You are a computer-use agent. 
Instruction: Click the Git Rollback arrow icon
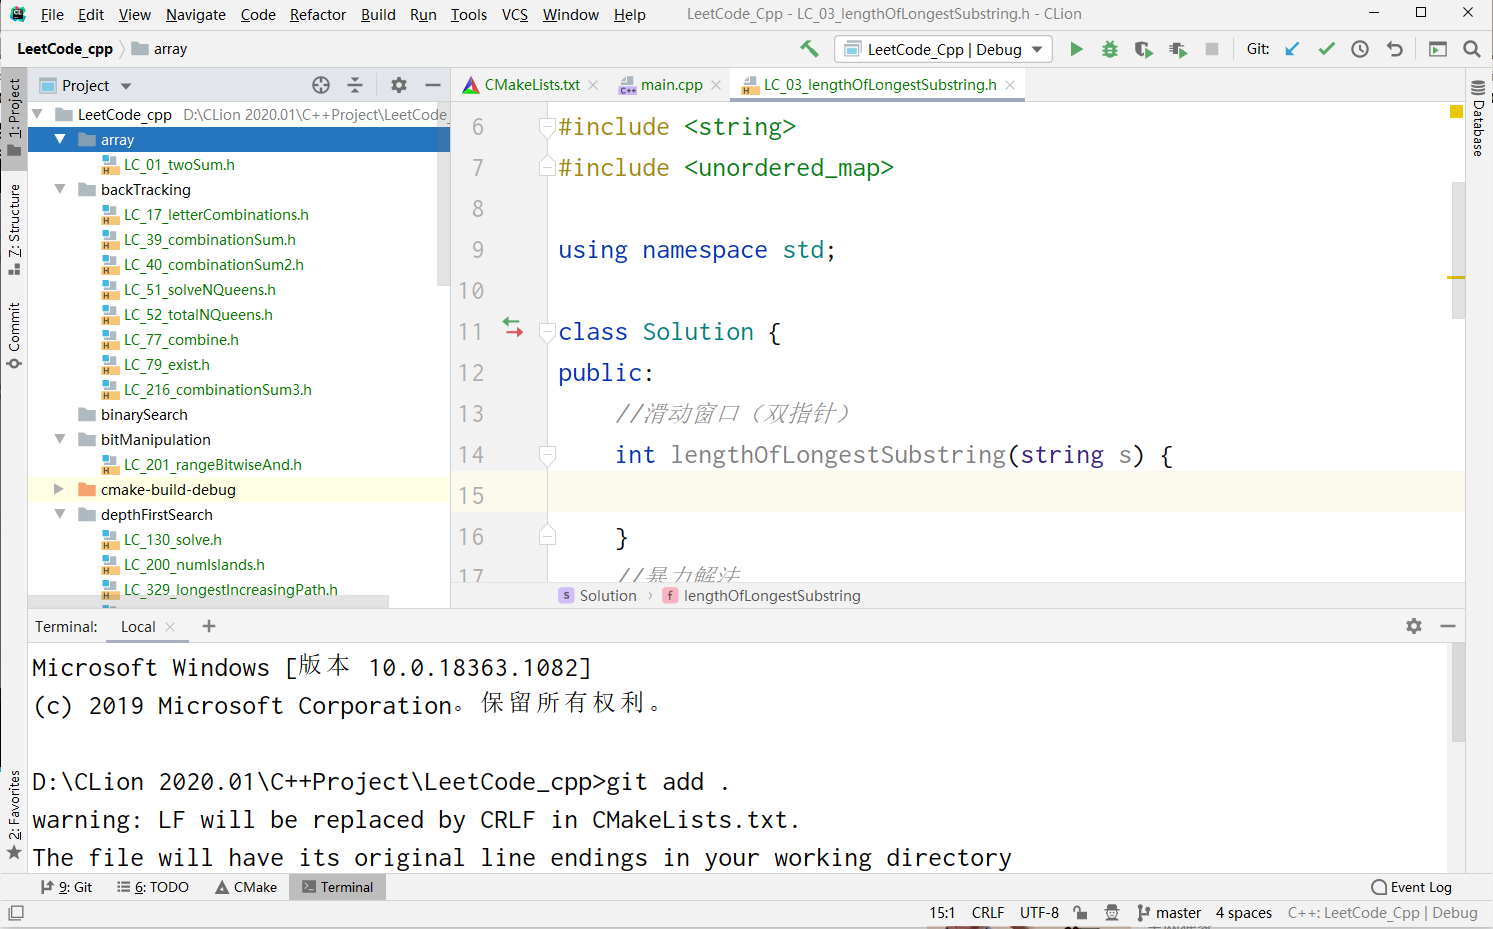click(1395, 49)
